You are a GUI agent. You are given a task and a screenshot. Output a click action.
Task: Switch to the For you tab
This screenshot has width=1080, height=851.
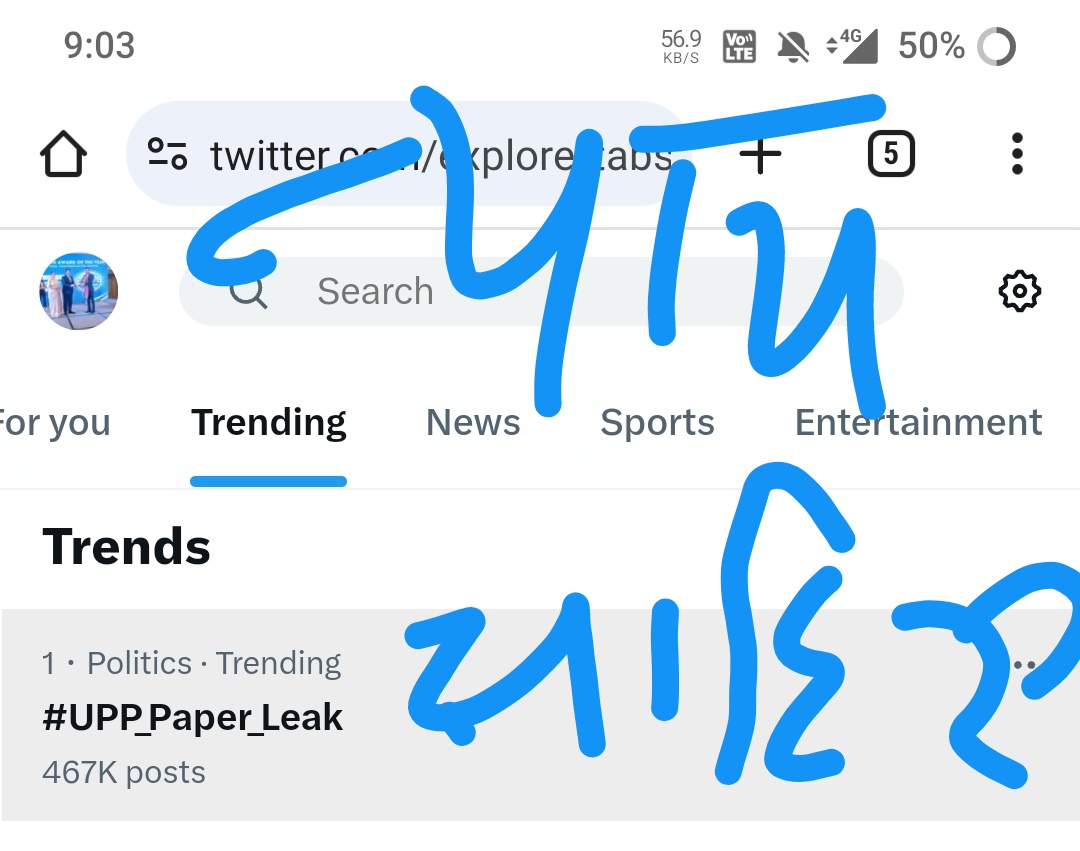[54, 422]
